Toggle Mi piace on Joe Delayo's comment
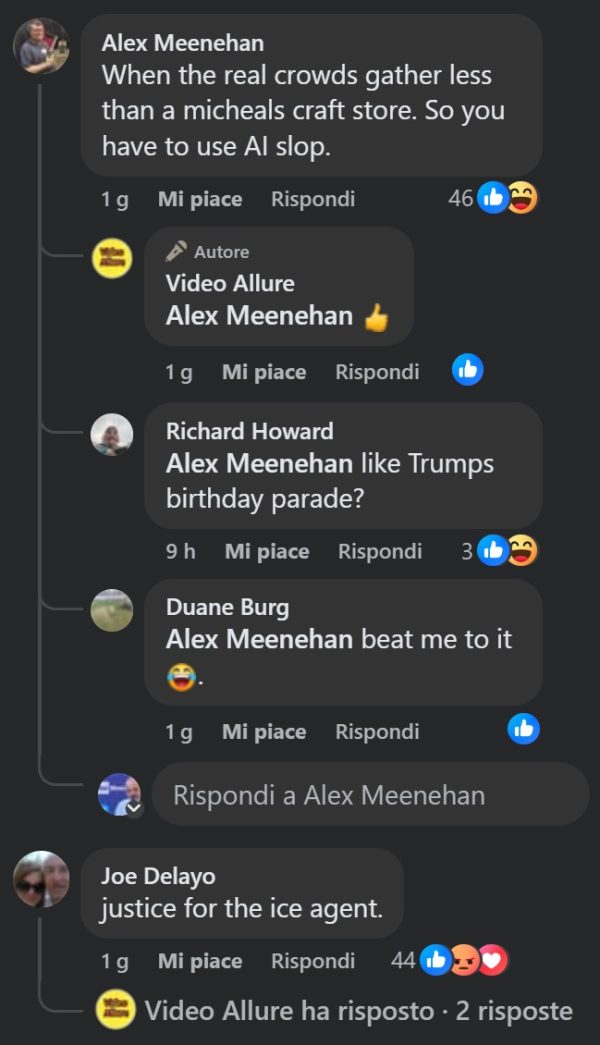Image resolution: width=600 pixels, height=1045 pixels. 200,961
